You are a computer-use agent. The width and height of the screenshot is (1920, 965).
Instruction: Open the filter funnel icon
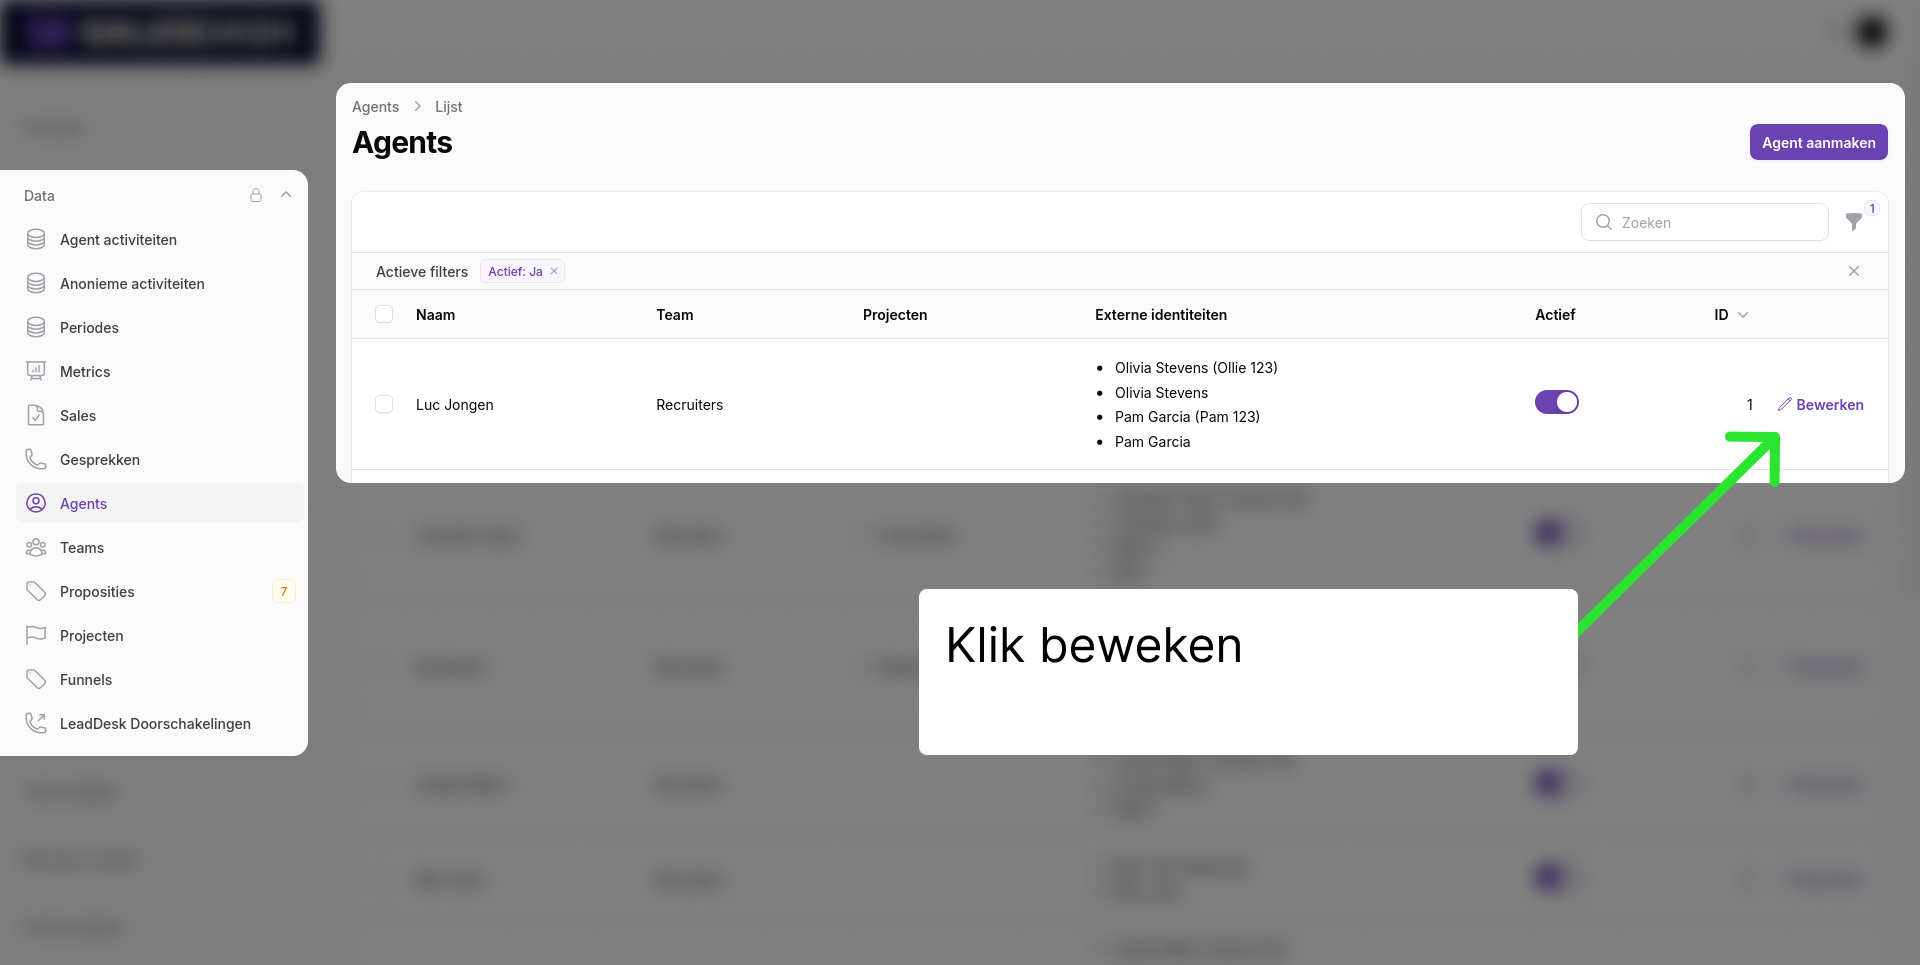pos(1853,222)
